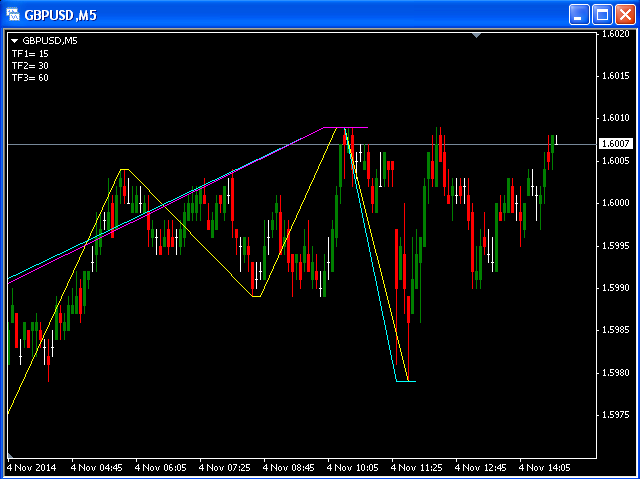Click the 4 Nov 08:45 time label
This screenshot has height=480, width=640.
tap(289, 467)
